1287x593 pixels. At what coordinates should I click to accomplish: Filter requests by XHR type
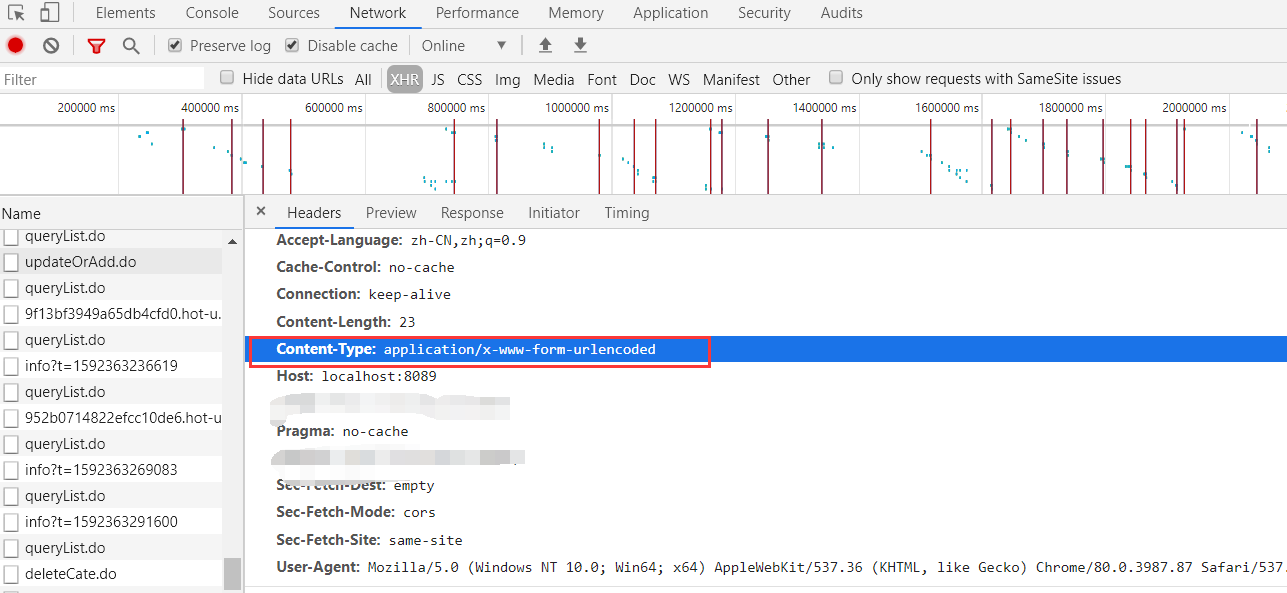pyautogui.click(x=405, y=79)
